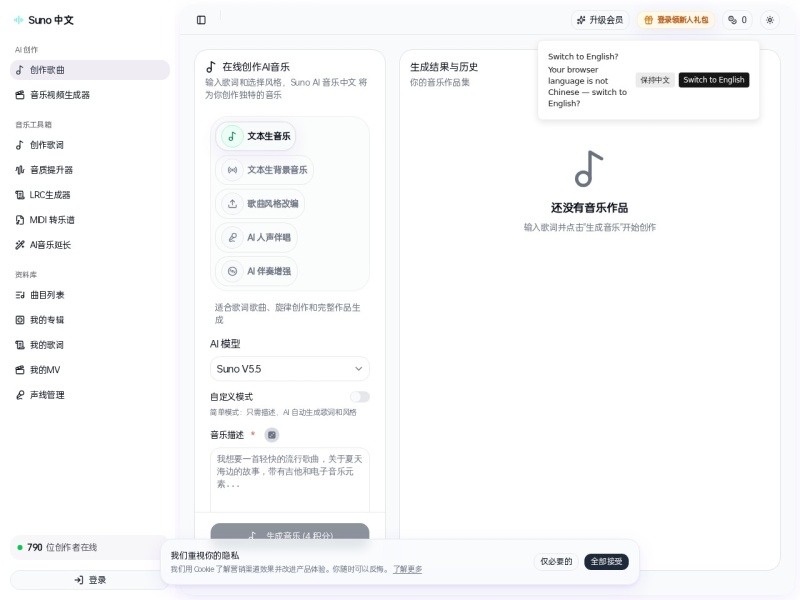Screen dimensions: 800x600
Task: Click the Suno 中文 logo
Action: (x=44, y=20)
